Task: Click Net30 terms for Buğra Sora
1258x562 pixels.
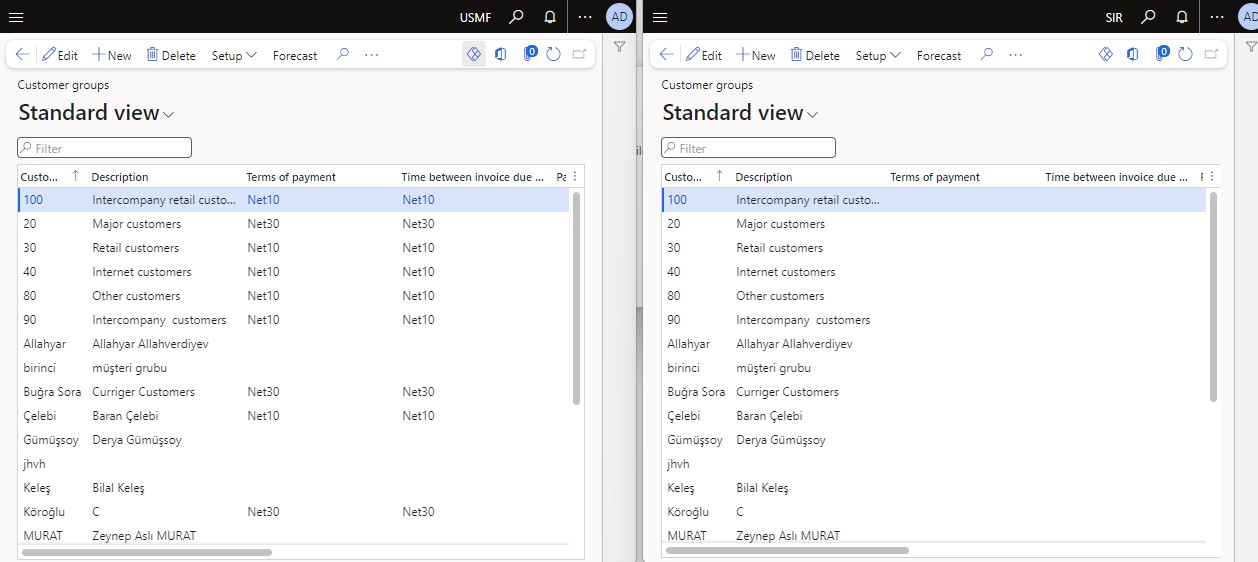Action: [264, 392]
